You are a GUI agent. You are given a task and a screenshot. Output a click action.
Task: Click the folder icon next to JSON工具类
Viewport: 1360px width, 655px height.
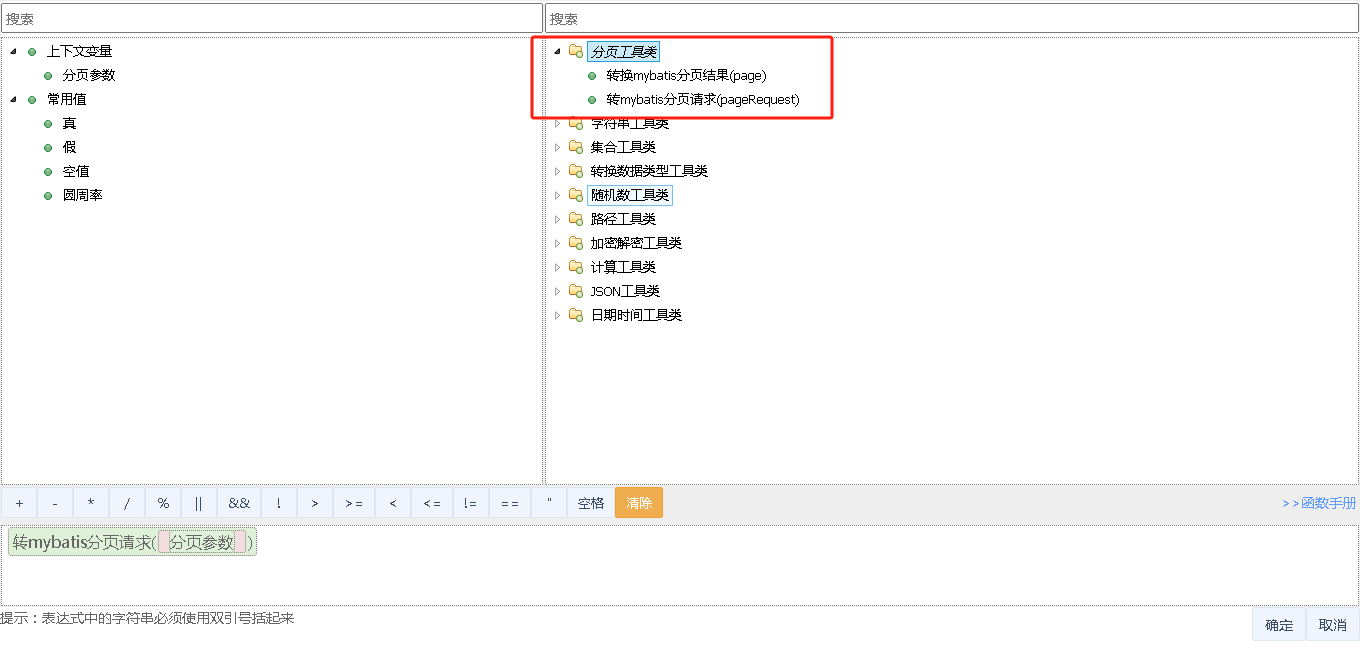tap(575, 291)
